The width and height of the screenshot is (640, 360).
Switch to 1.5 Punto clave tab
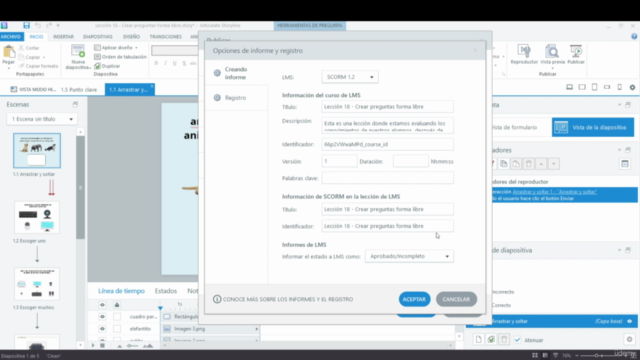pyautogui.click(x=79, y=89)
